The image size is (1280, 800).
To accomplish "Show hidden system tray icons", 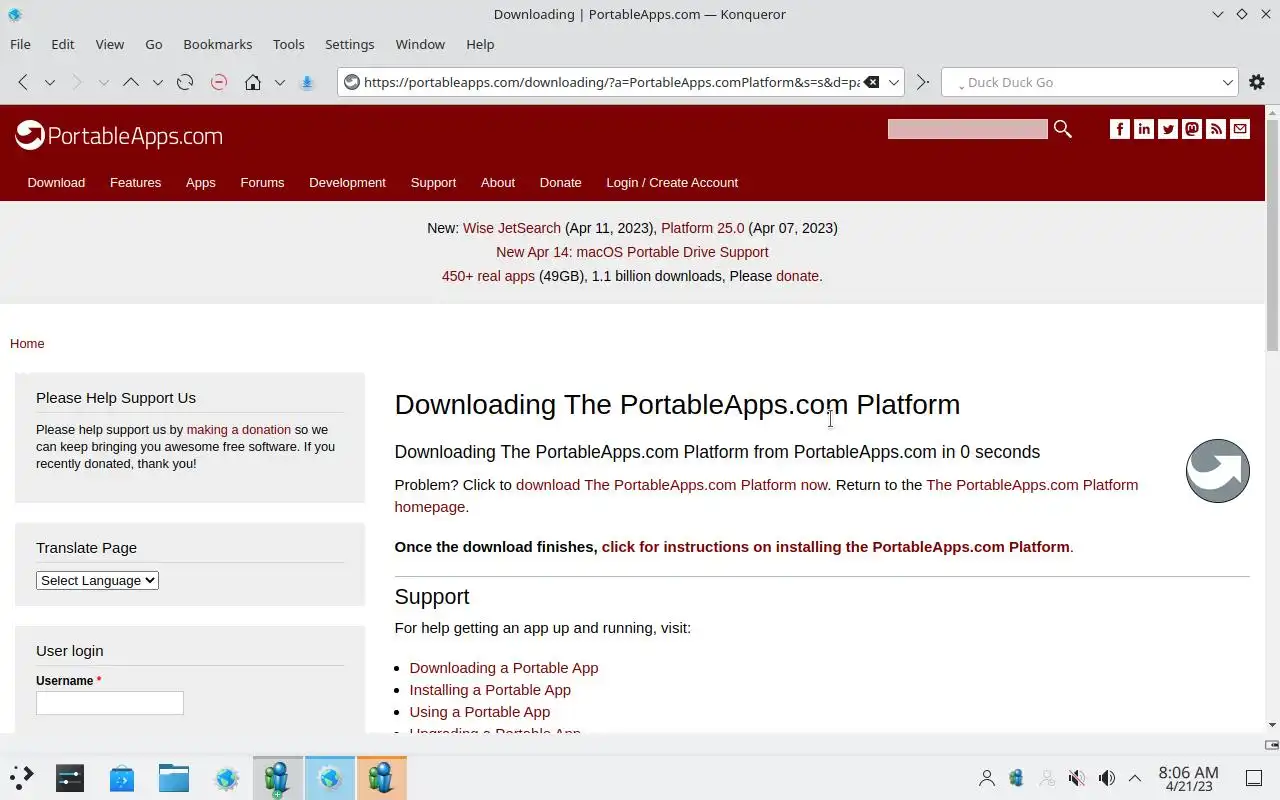I will [1135, 778].
